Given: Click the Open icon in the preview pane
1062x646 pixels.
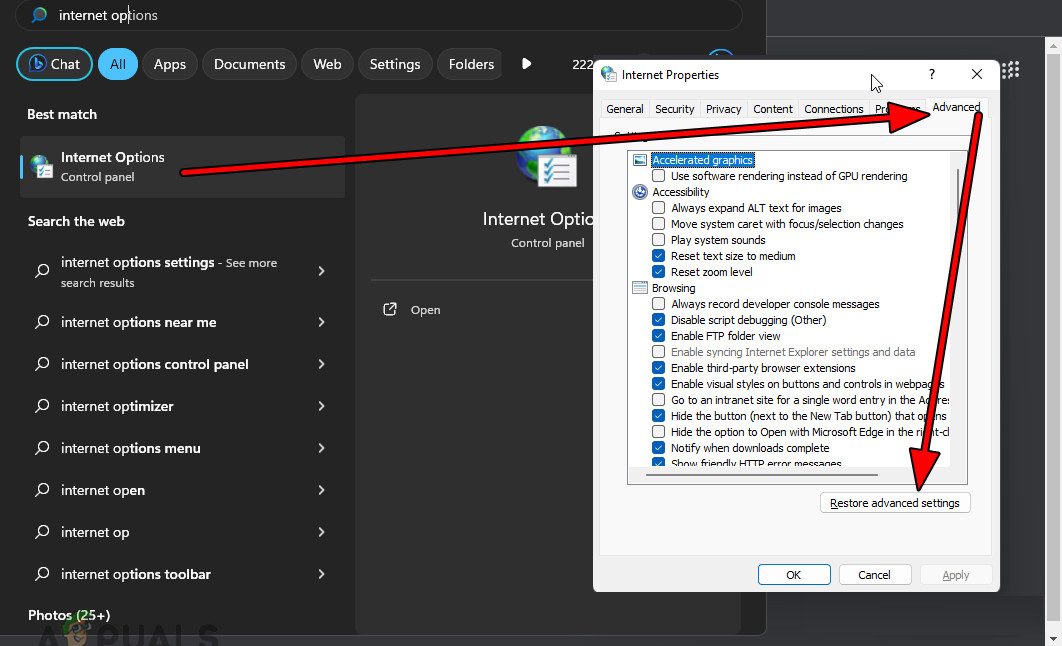Looking at the screenshot, I should 389,309.
